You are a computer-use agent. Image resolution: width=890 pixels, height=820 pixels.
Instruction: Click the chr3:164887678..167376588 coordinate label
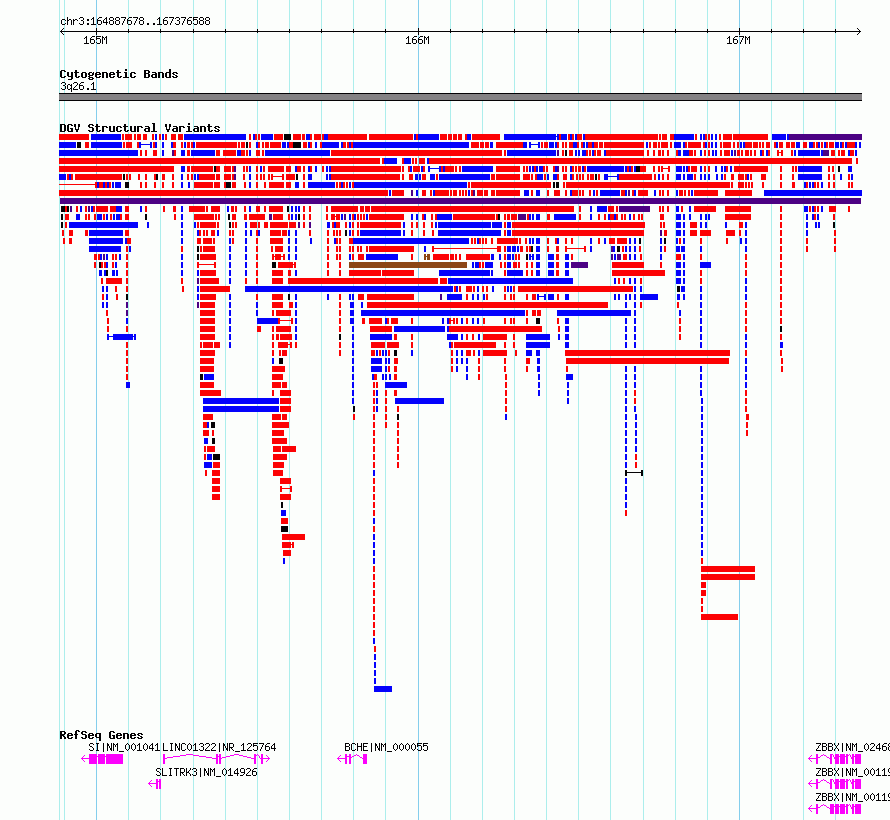pyautogui.click(x=135, y=22)
